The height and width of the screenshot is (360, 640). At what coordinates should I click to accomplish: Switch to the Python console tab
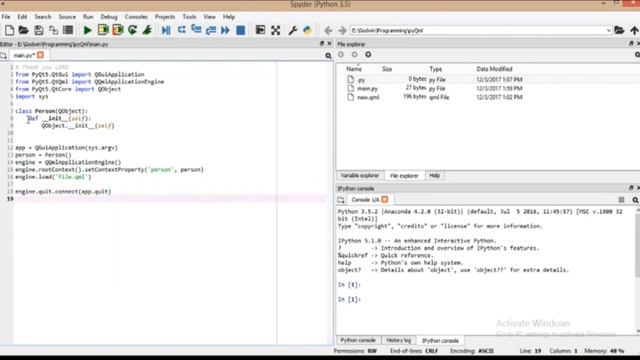358,340
